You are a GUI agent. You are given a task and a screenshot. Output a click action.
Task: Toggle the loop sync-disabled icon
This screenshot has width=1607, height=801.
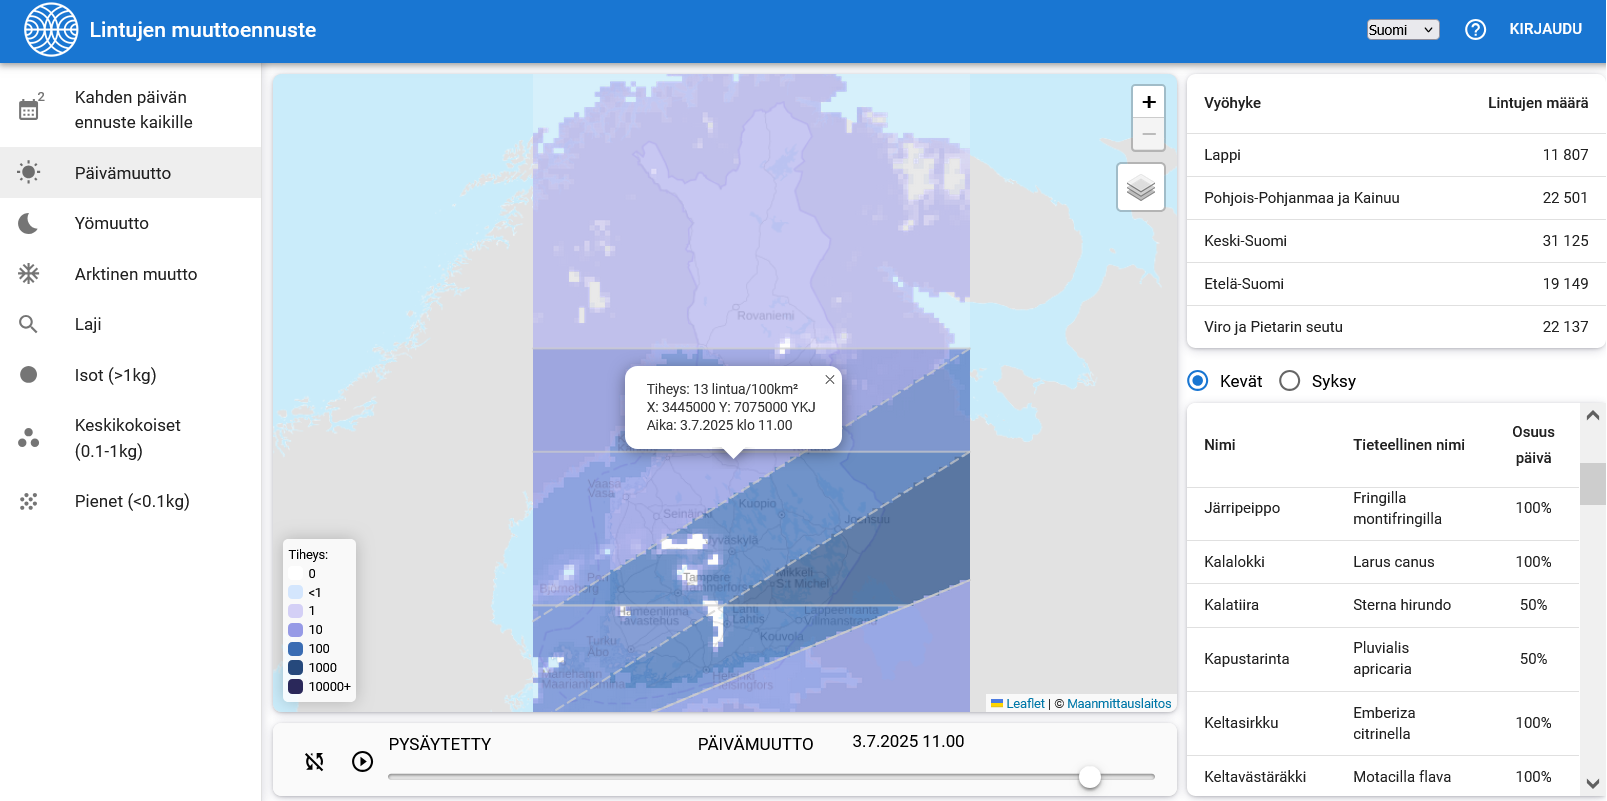[314, 762]
